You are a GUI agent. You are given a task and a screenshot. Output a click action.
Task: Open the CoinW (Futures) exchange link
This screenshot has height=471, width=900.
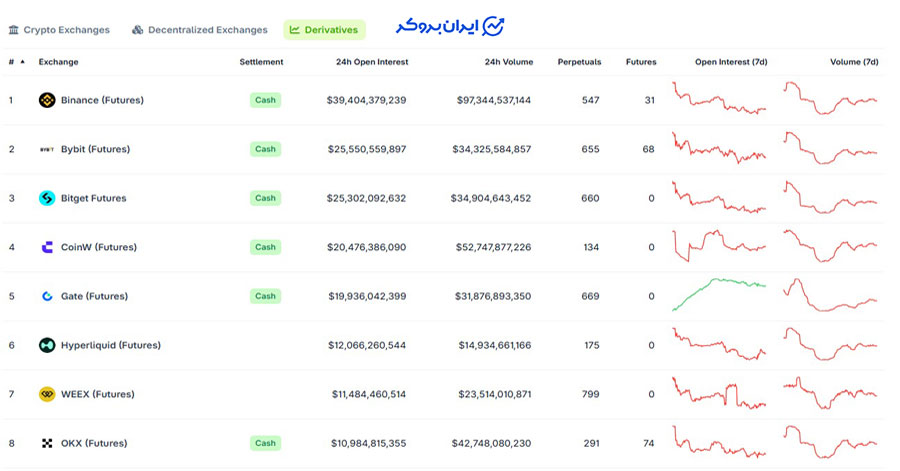[x=99, y=247]
